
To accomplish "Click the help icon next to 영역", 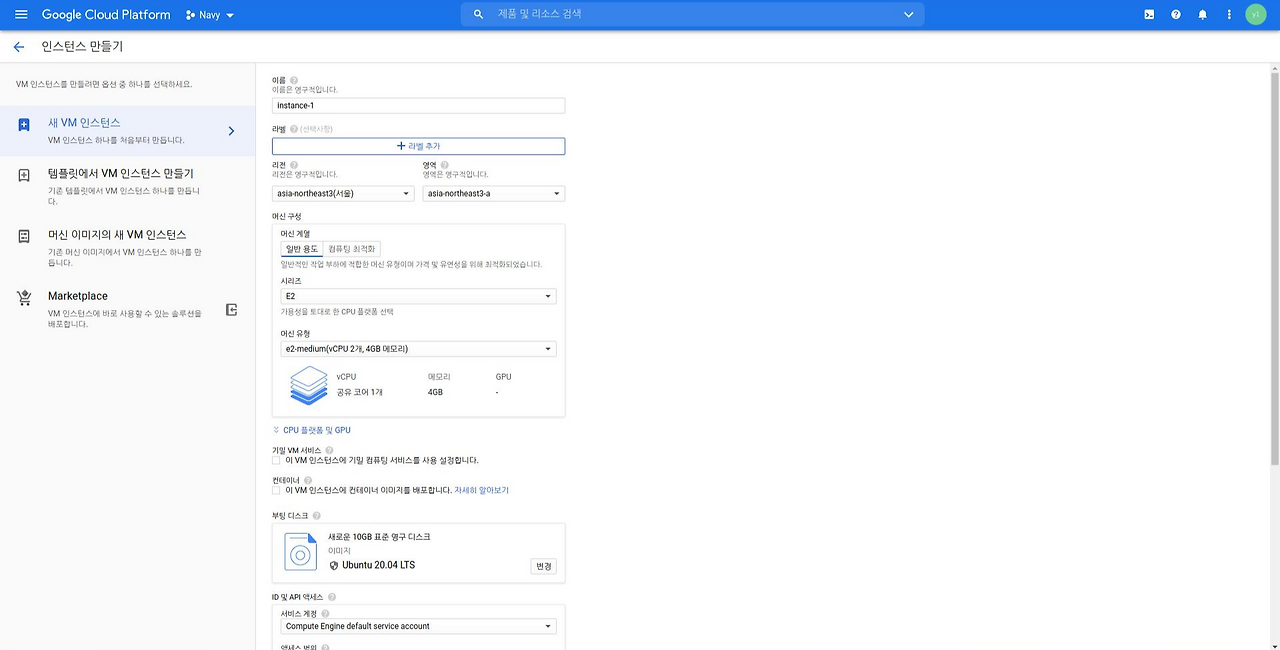I will [444, 165].
